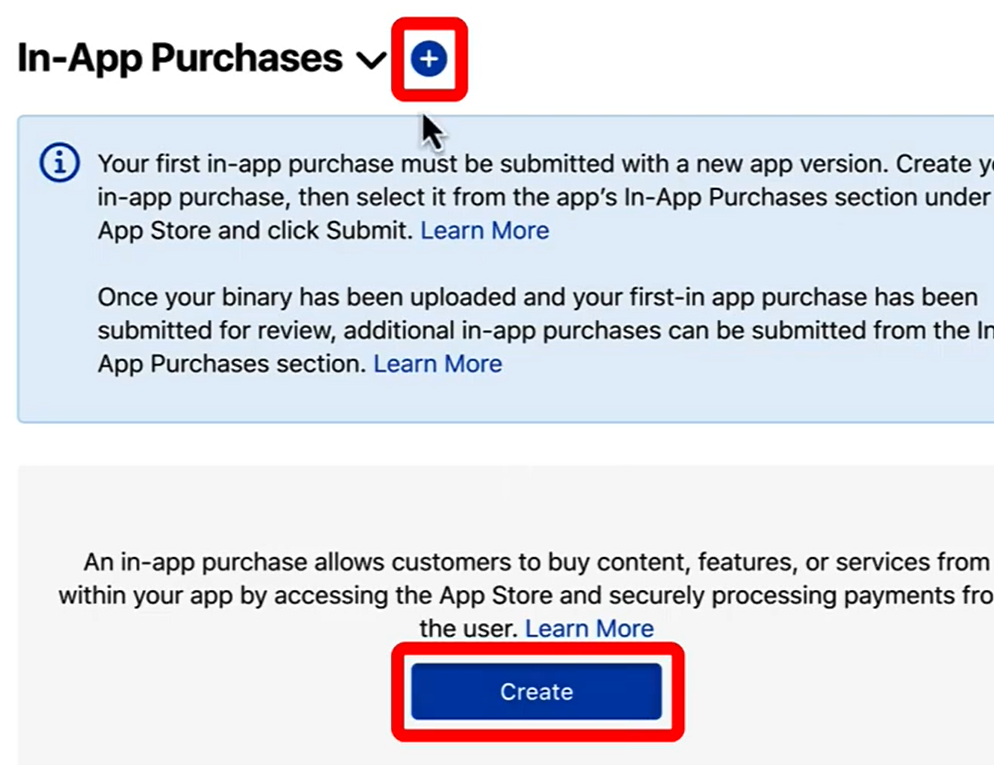Image resolution: width=994 pixels, height=765 pixels.
Task: Expand the In-App Purchases chevron dropdown
Action: coord(371,61)
